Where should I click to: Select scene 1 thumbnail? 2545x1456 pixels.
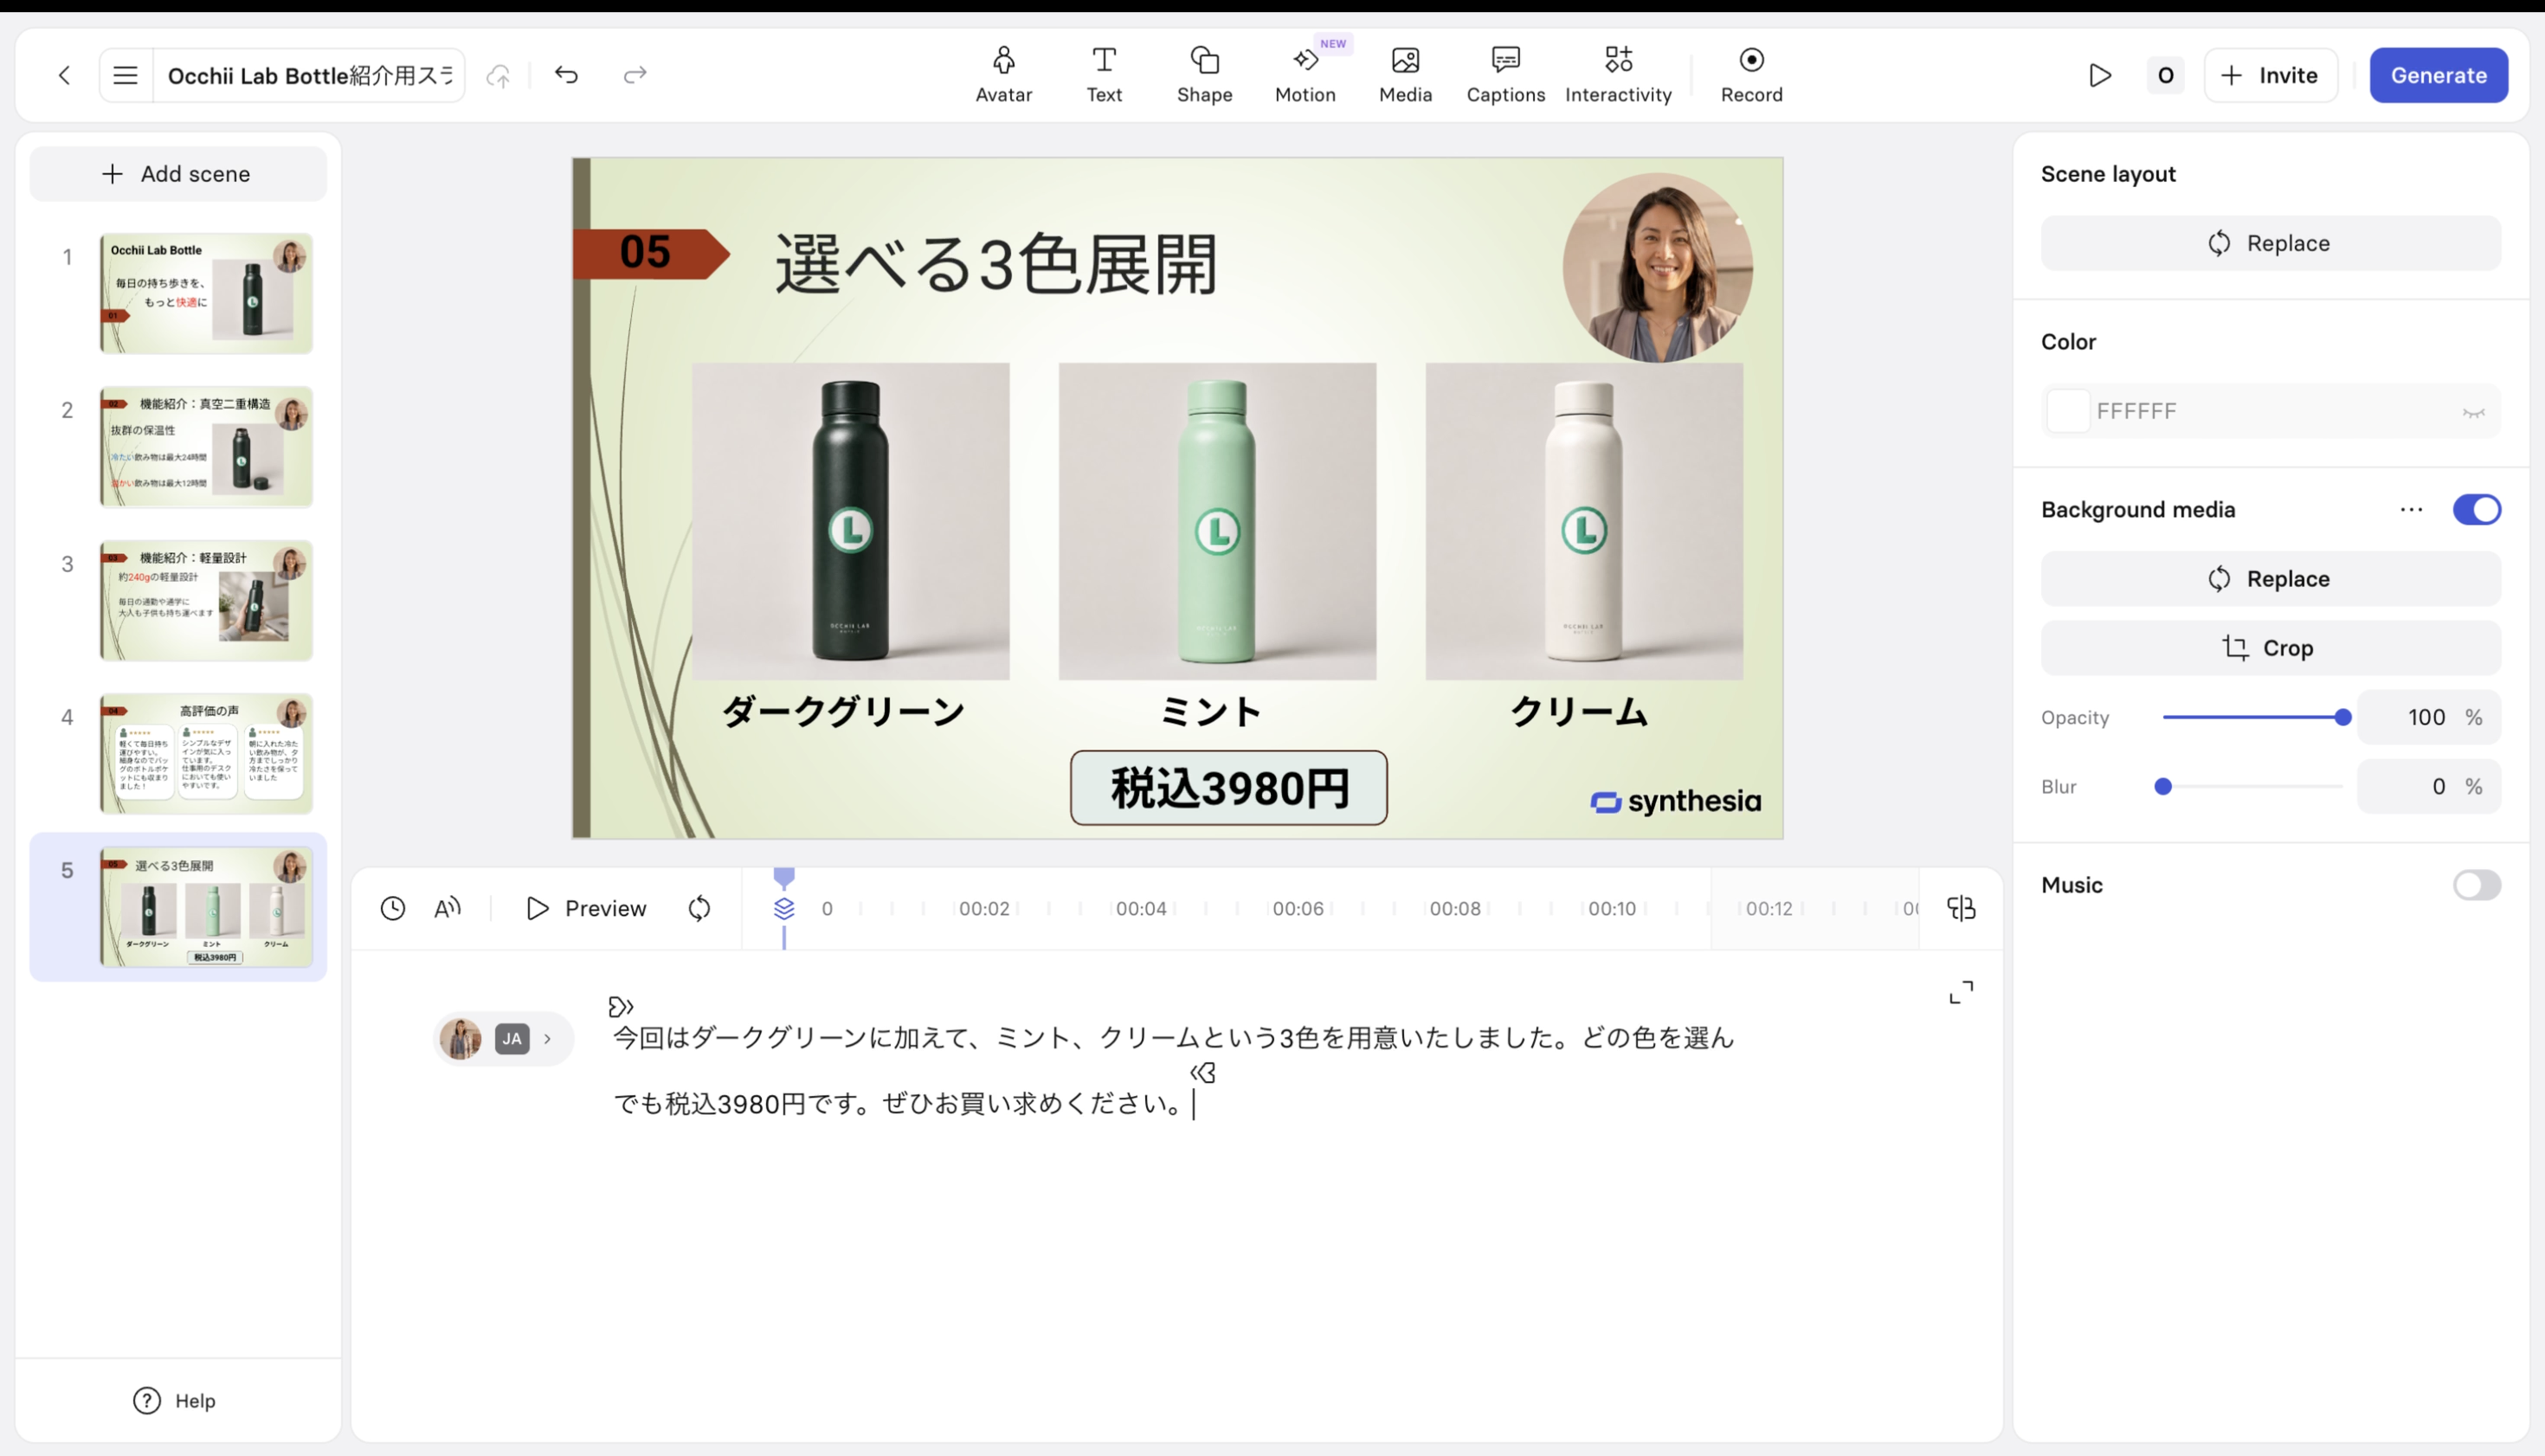206,294
